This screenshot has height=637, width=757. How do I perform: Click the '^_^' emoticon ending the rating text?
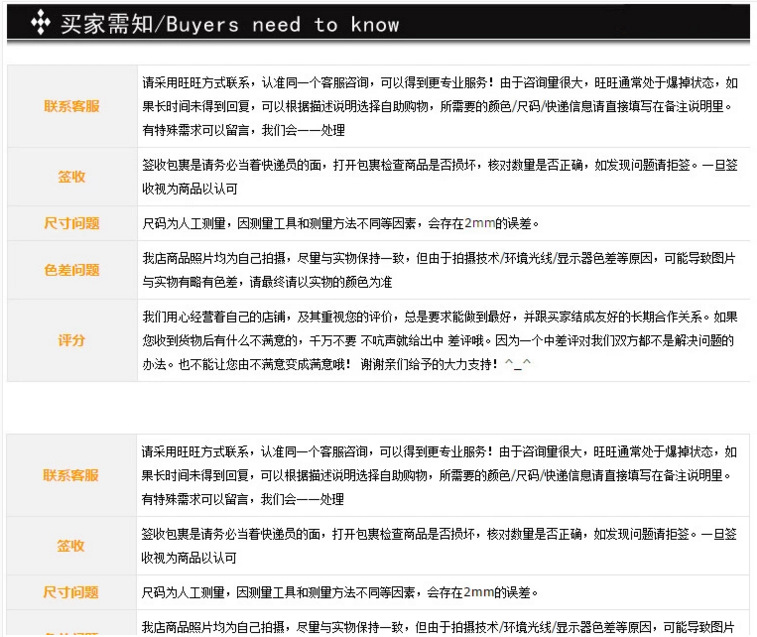[x=518, y=365]
